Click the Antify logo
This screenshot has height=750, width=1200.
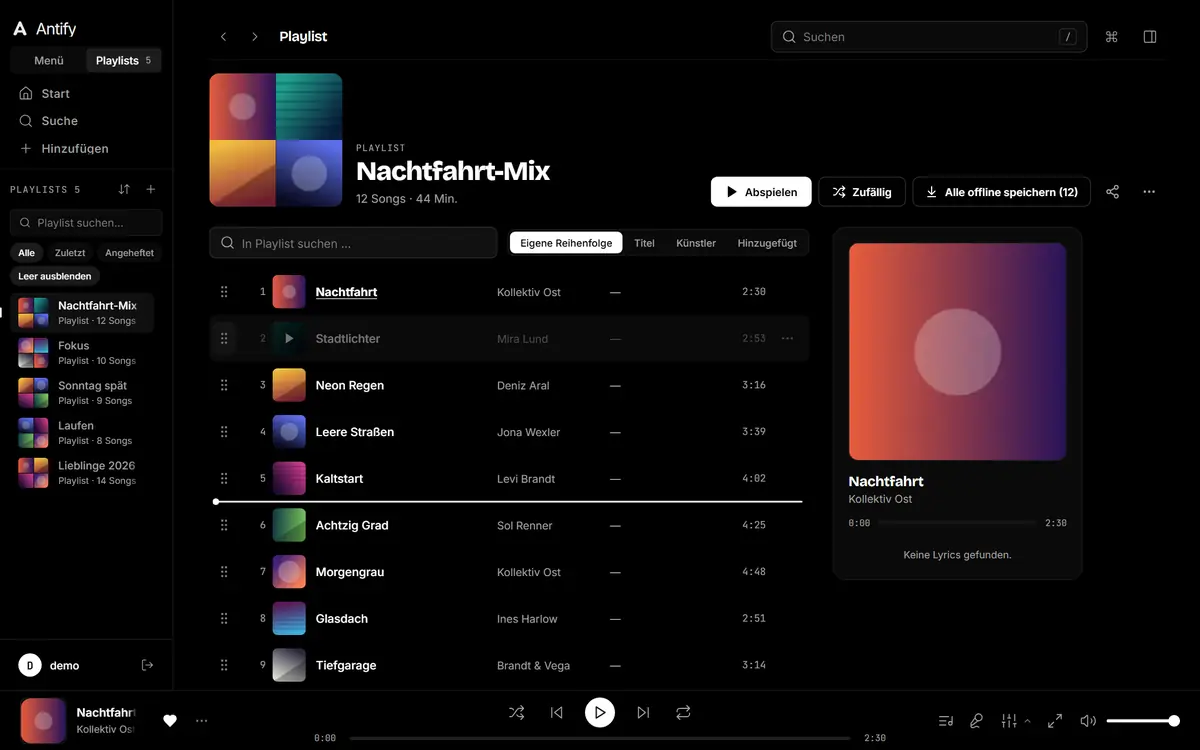44,29
